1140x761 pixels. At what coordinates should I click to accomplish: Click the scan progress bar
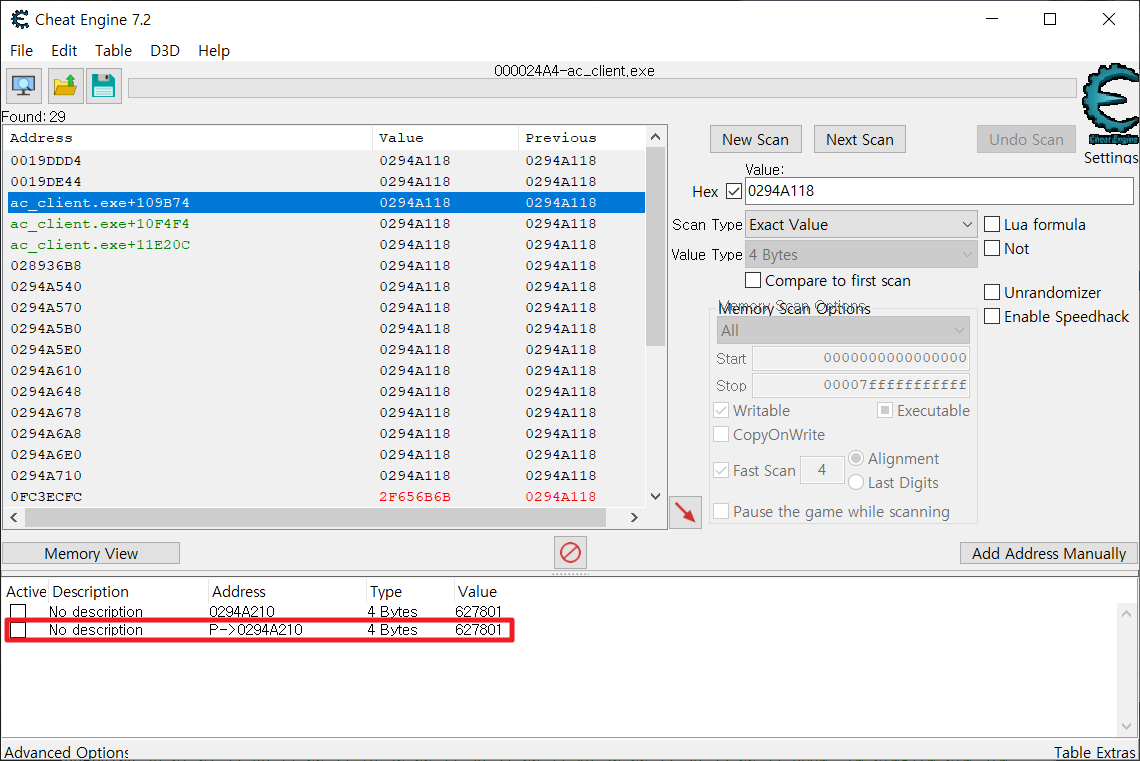tap(602, 88)
